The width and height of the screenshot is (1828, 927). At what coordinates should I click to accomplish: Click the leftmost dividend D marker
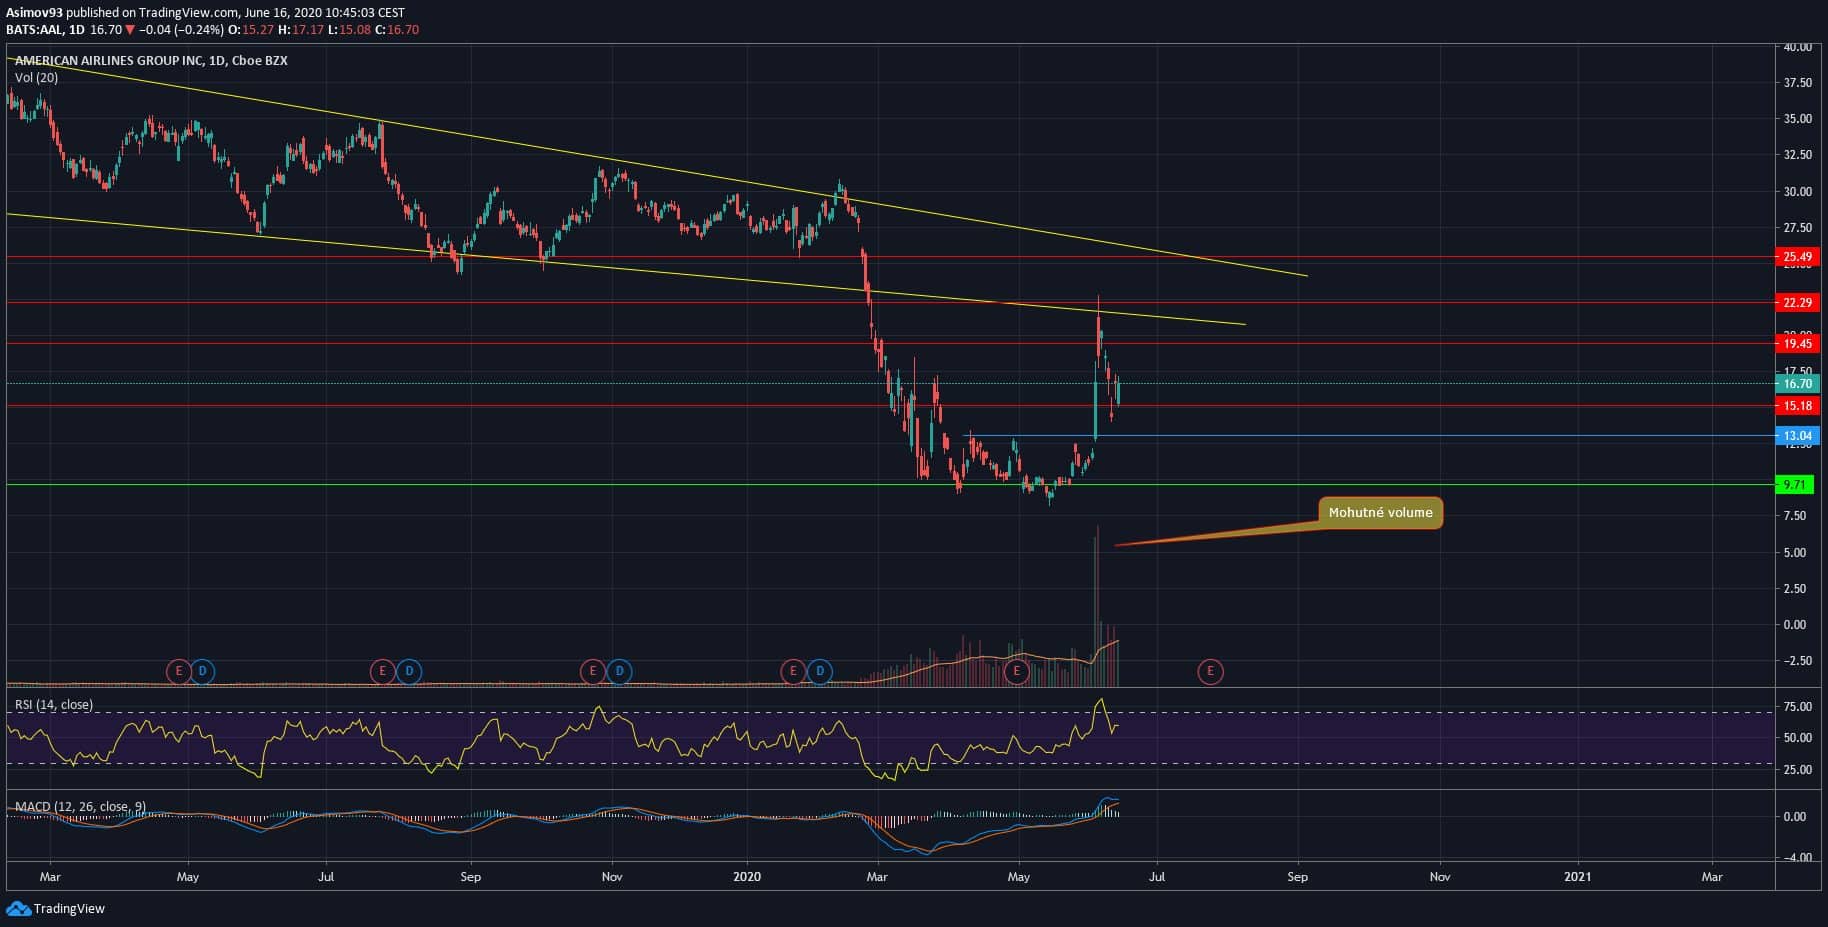point(202,671)
